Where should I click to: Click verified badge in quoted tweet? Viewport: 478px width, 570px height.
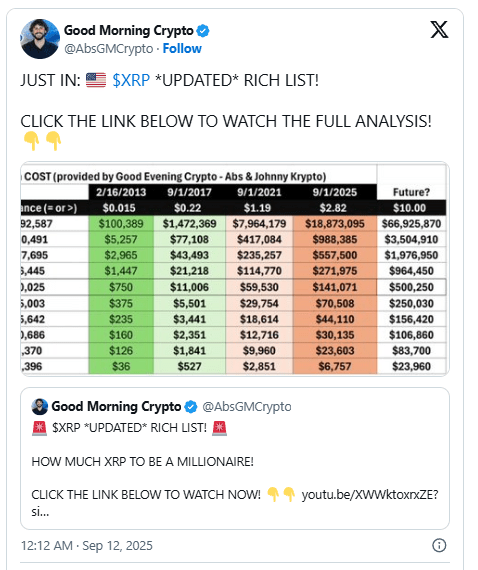coord(191,407)
